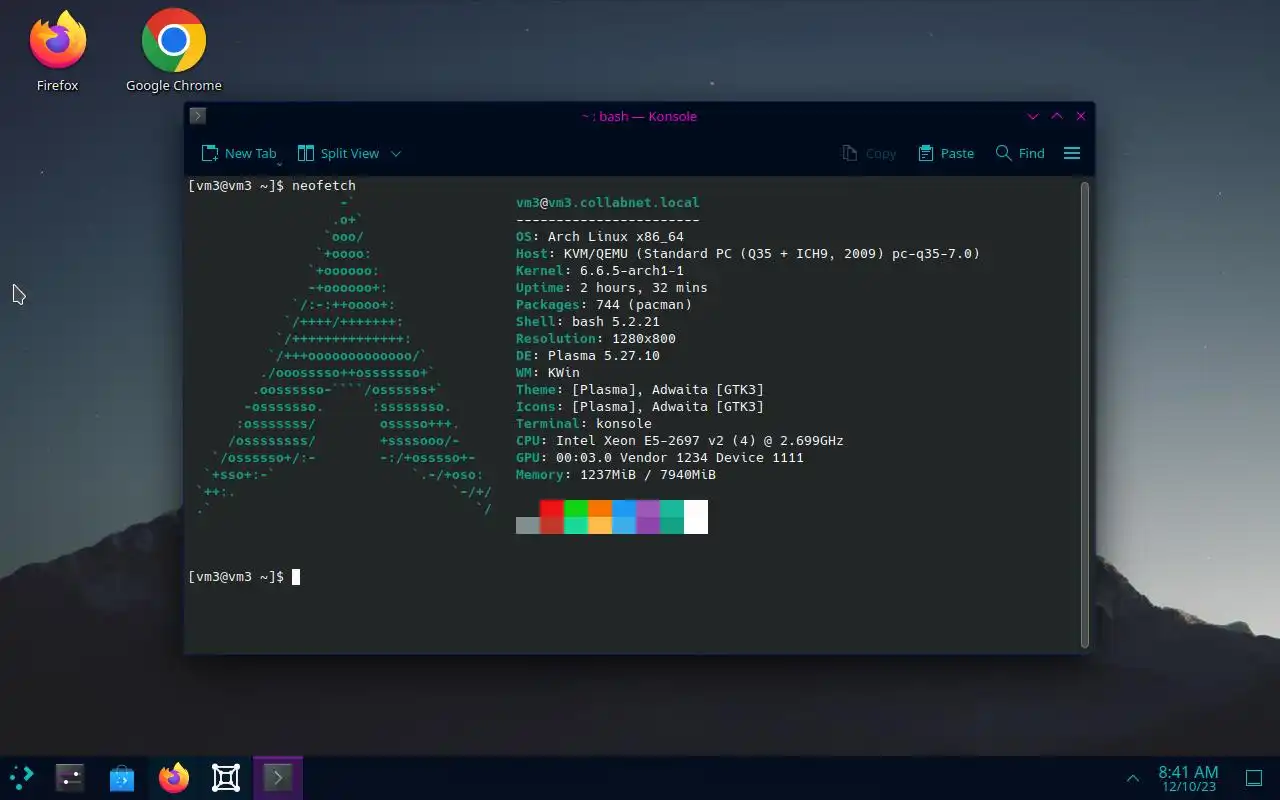Open a New Tab in Konsole

pyautogui.click(x=238, y=153)
